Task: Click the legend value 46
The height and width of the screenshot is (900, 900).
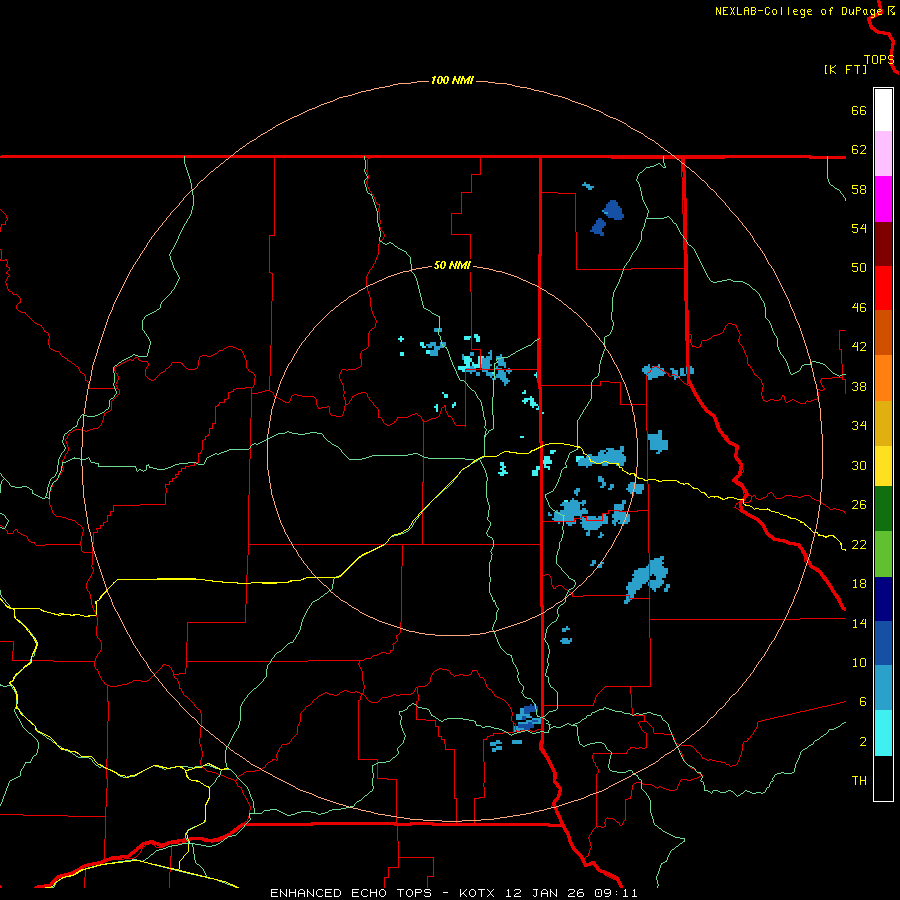Action: click(x=859, y=308)
